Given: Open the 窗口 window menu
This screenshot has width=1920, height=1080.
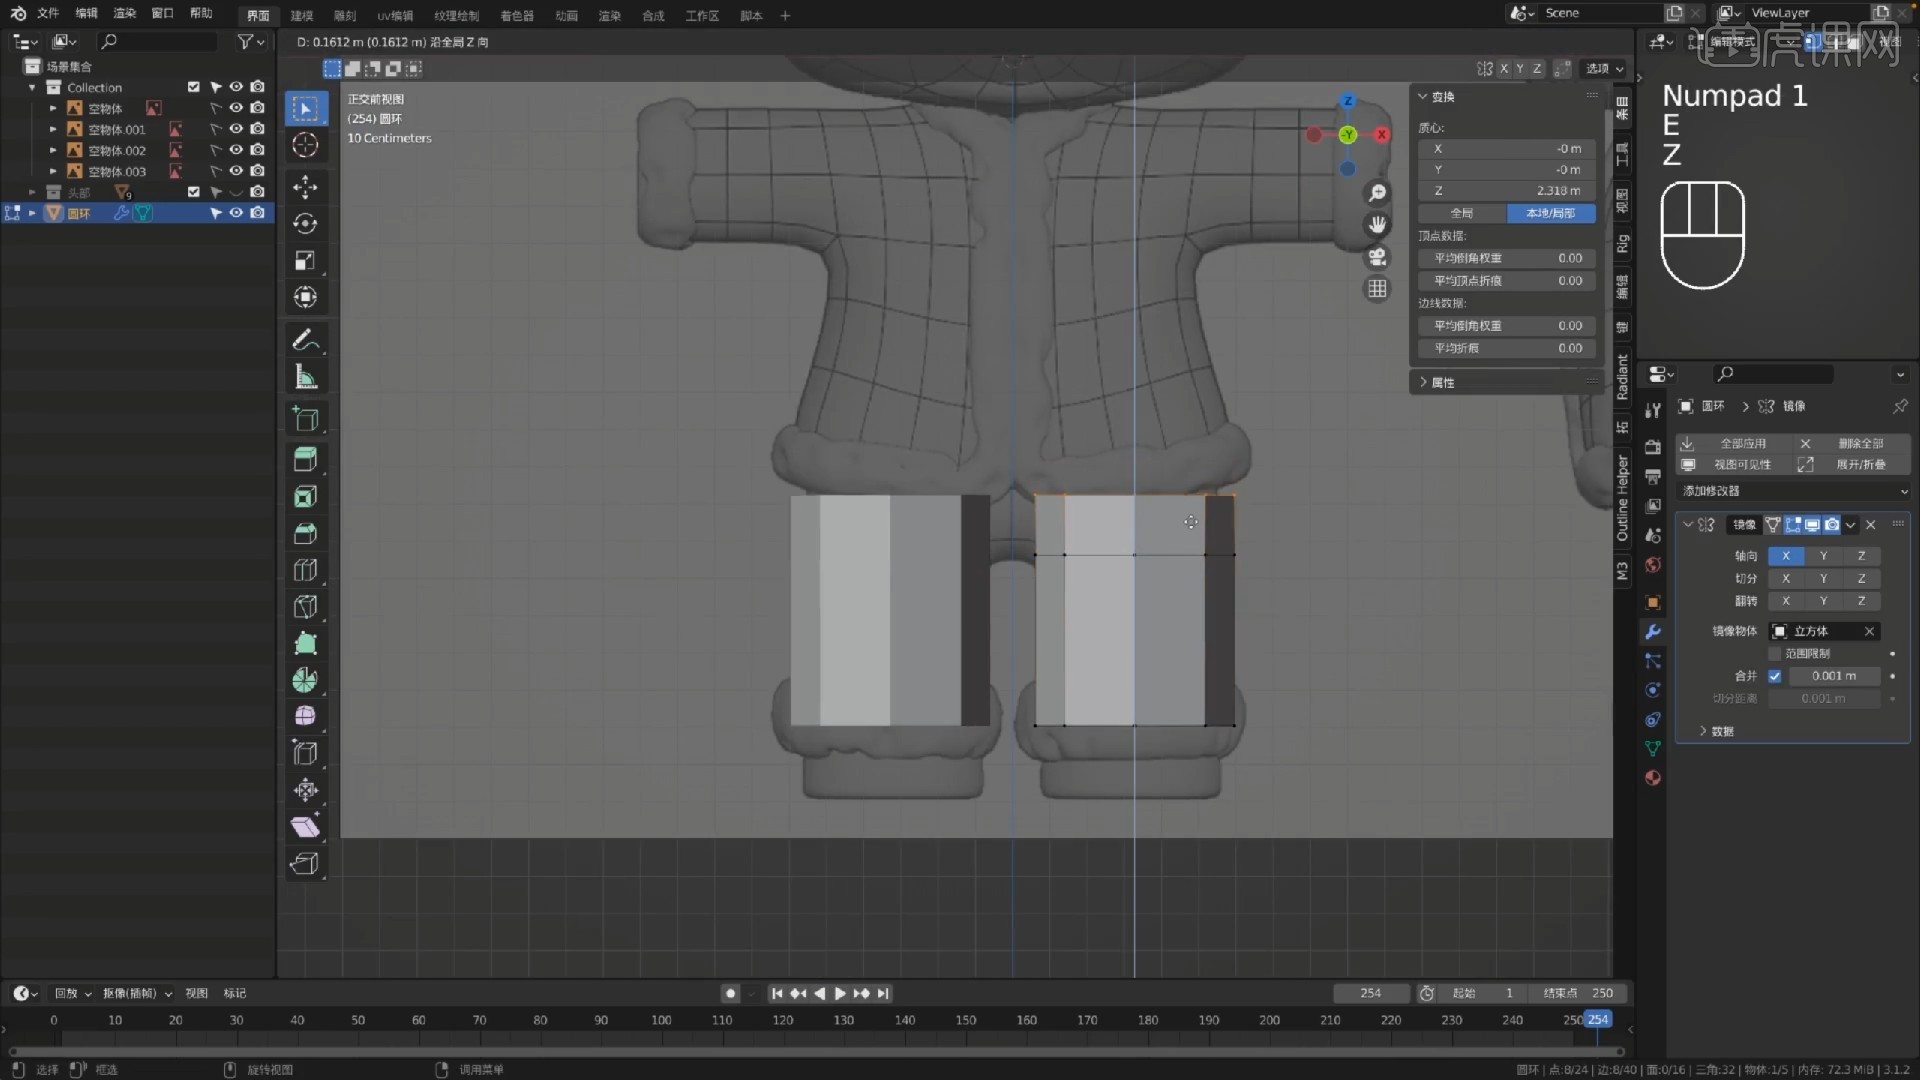Looking at the screenshot, I should 162,14.
